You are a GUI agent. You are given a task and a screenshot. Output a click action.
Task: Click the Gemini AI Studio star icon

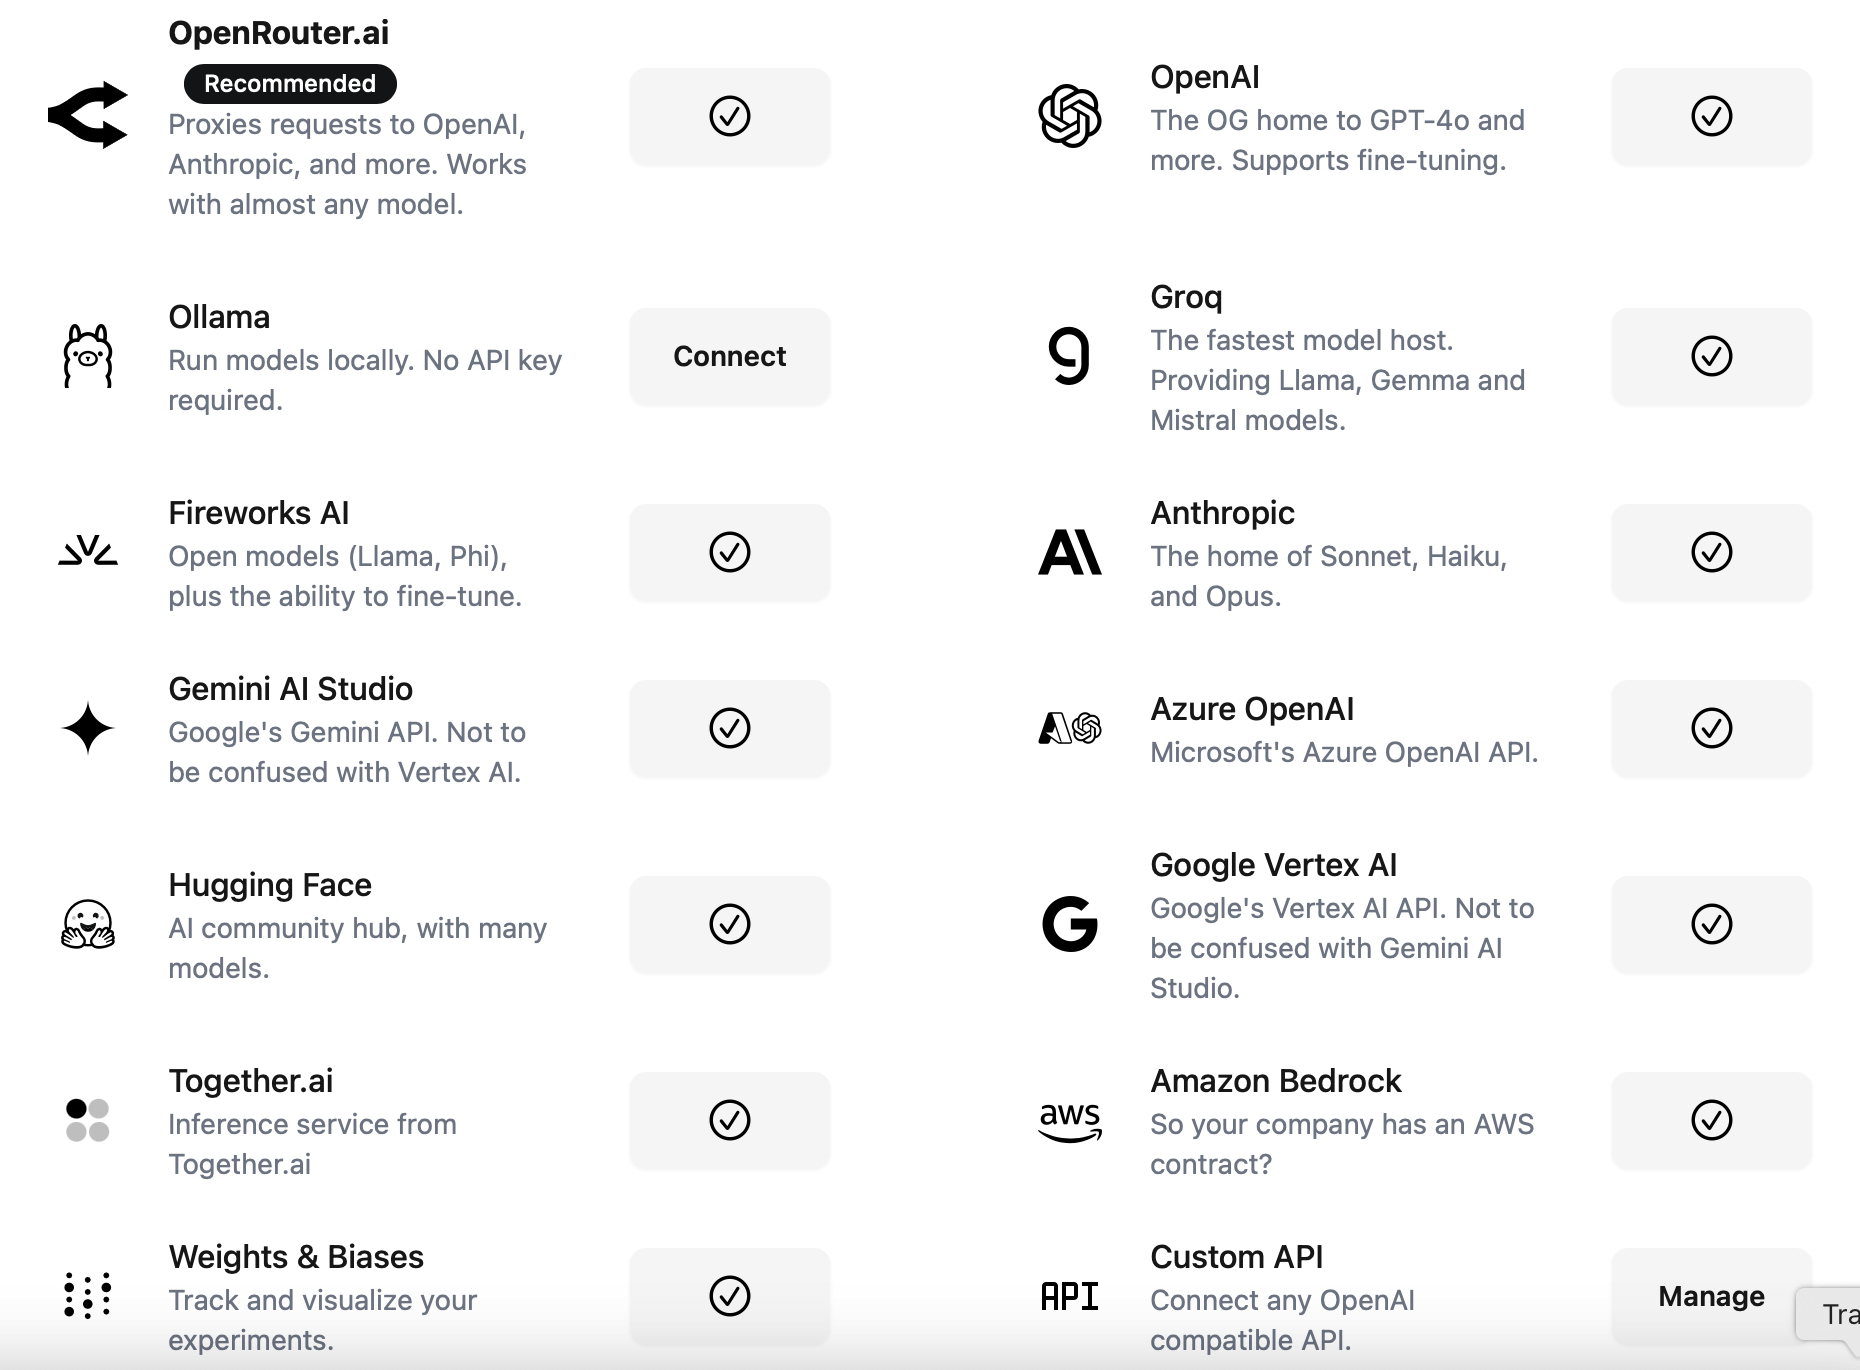[x=88, y=728]
